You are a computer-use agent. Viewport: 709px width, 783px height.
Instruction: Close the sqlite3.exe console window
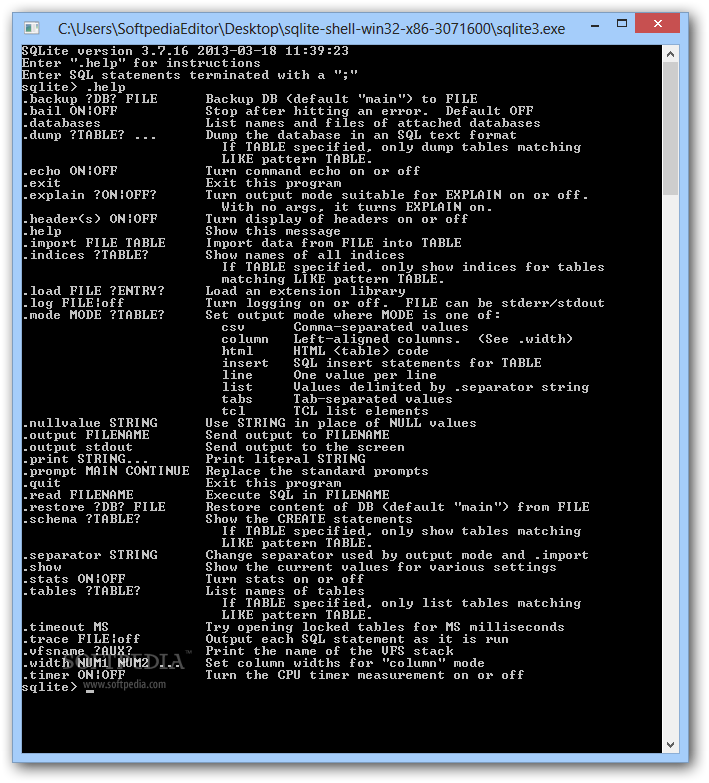click(657, 23)
